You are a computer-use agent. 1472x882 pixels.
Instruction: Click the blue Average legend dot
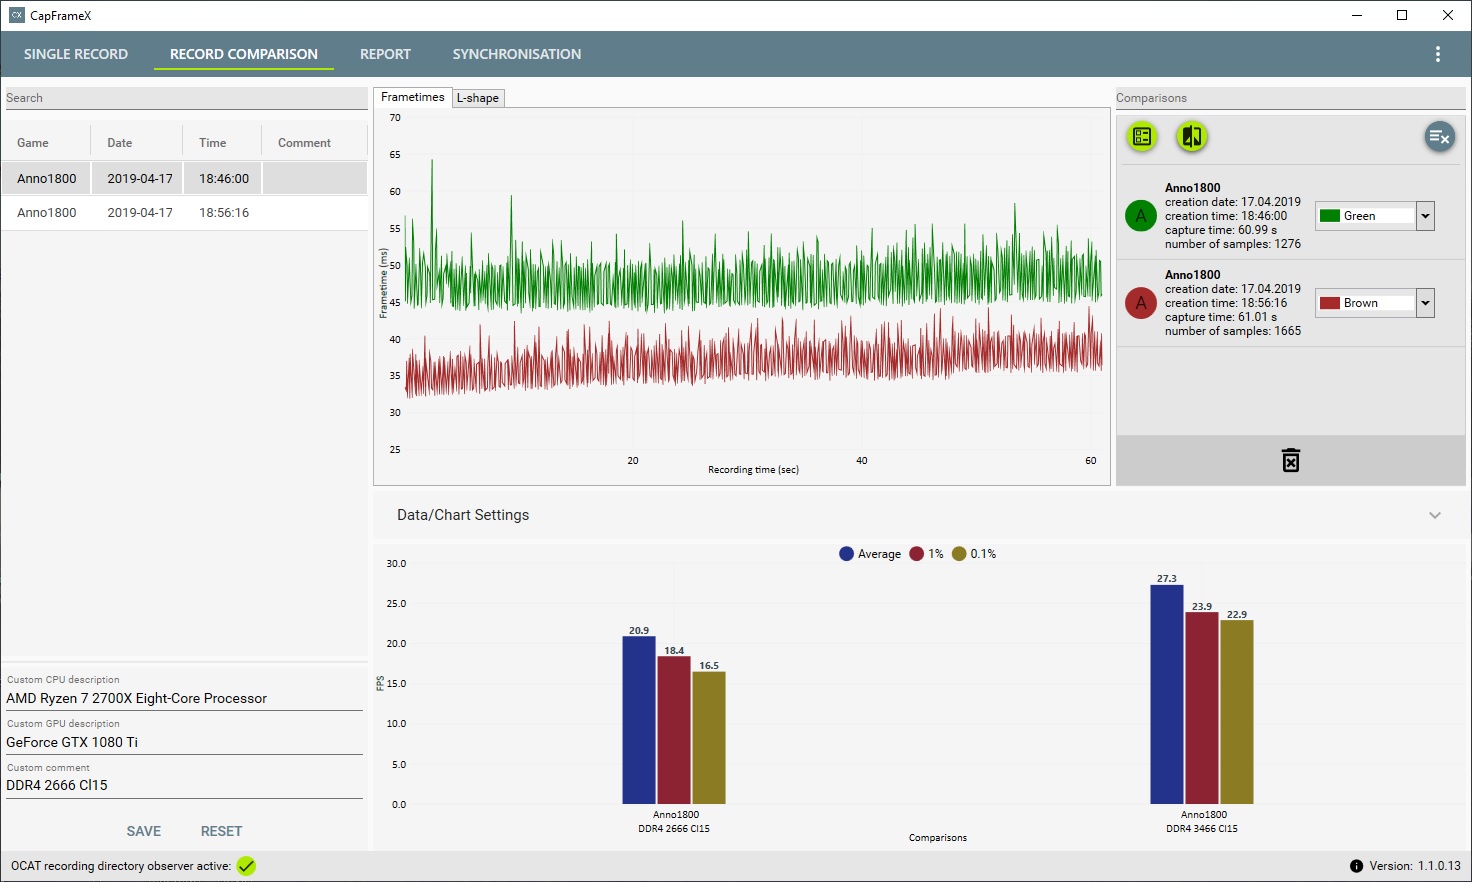point(846,554)
